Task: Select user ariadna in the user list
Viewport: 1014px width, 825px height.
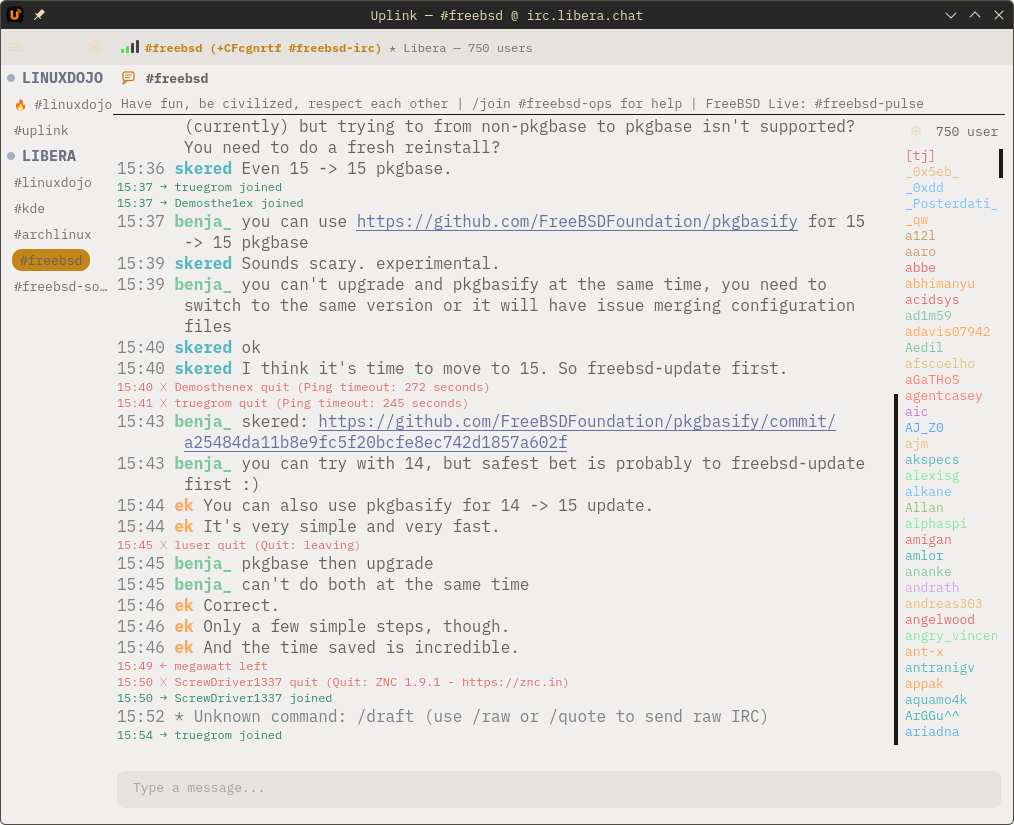Action: (x=932, y=732)
